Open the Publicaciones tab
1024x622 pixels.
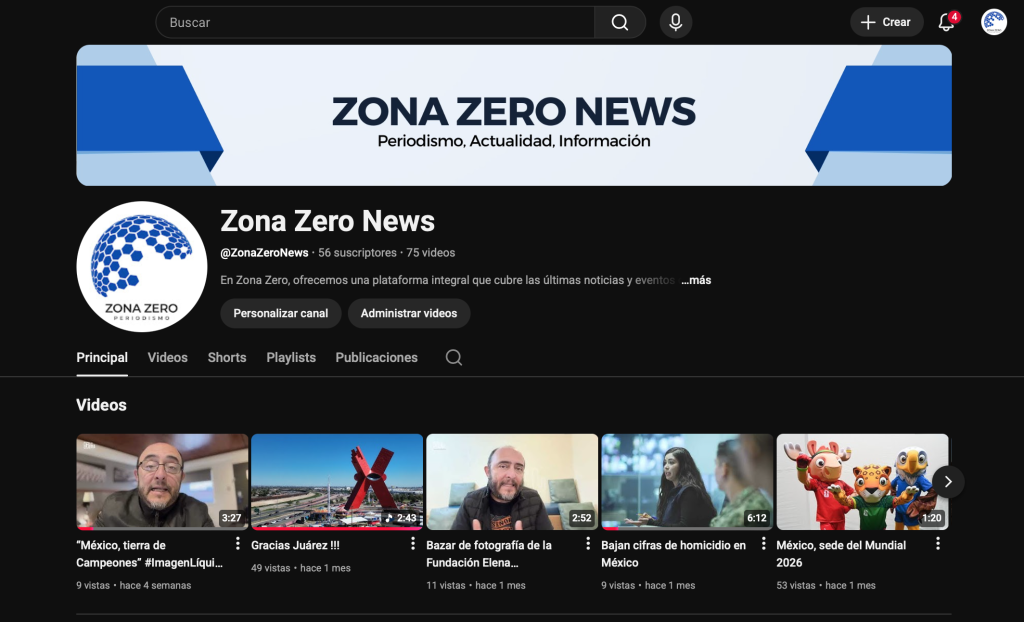pos(376,357)
